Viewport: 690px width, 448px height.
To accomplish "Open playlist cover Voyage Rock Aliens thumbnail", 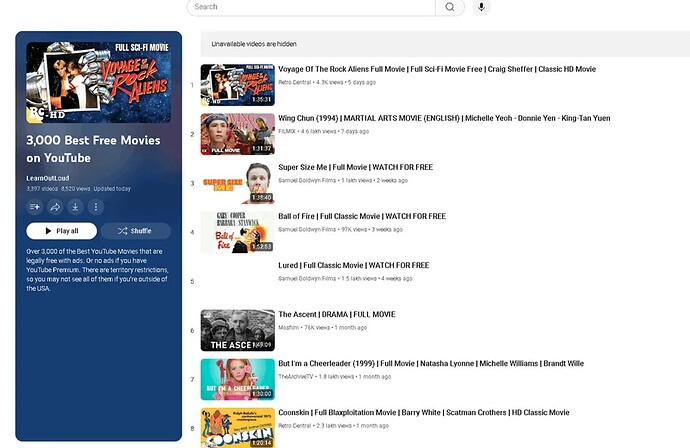I will point(99,82).
